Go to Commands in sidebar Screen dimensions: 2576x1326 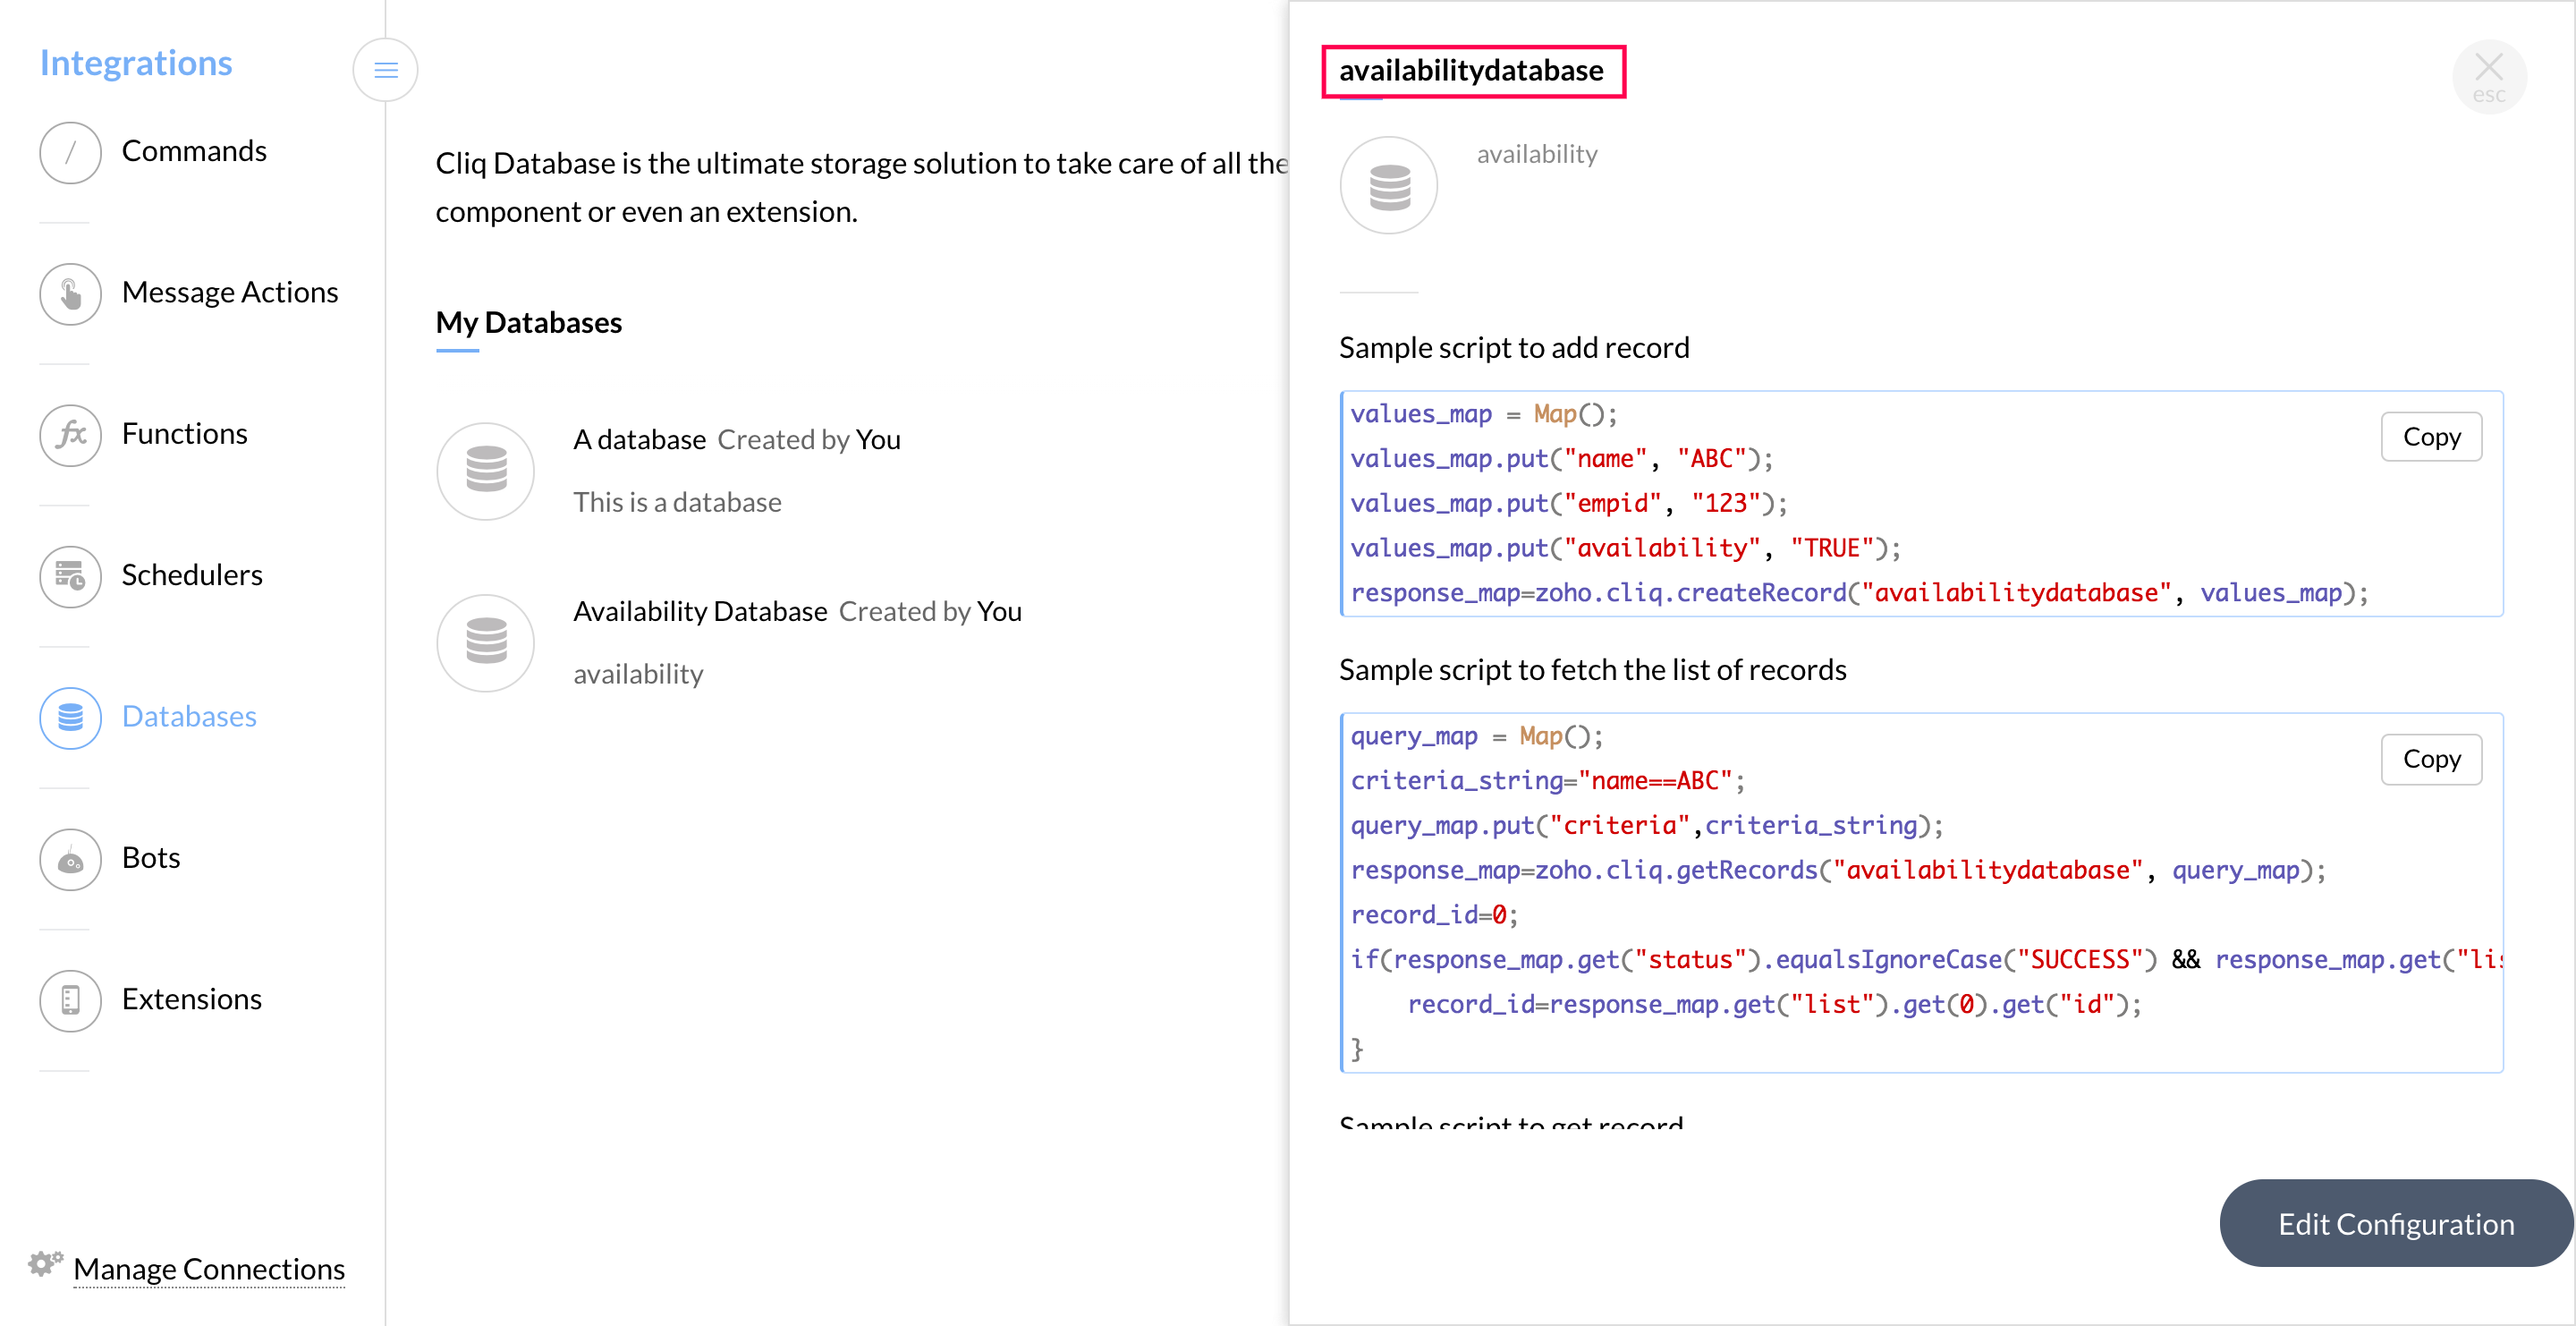(x=194, y=151)
